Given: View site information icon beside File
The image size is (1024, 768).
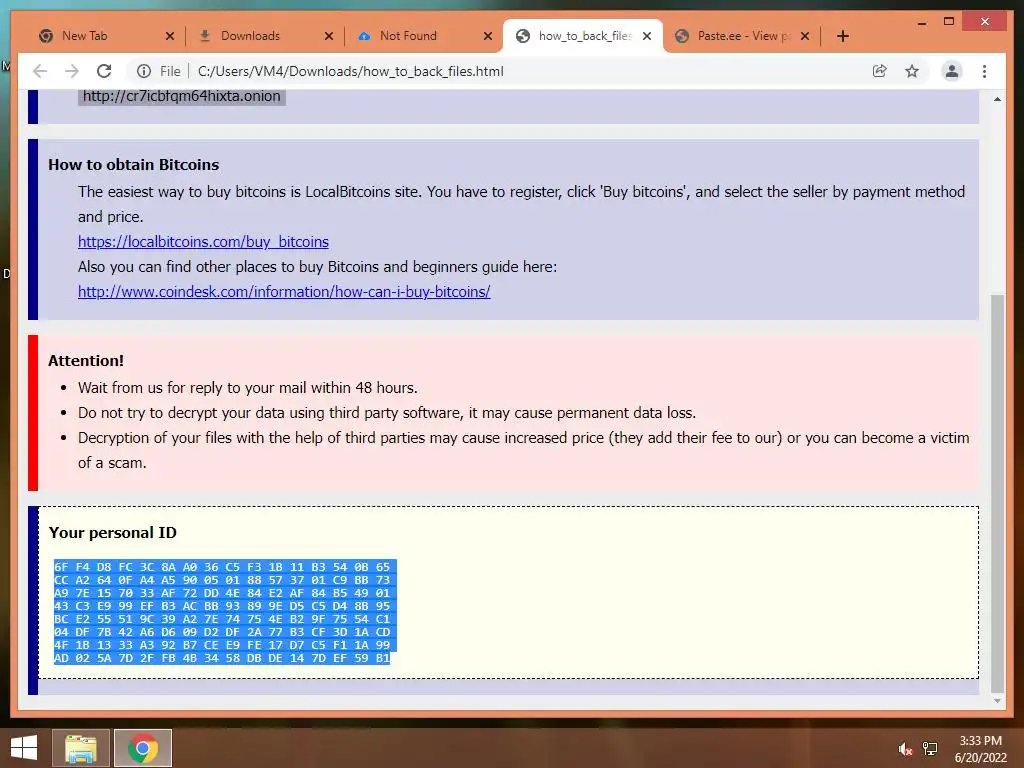Looking at the screenshot, I should tap(144, 71).
